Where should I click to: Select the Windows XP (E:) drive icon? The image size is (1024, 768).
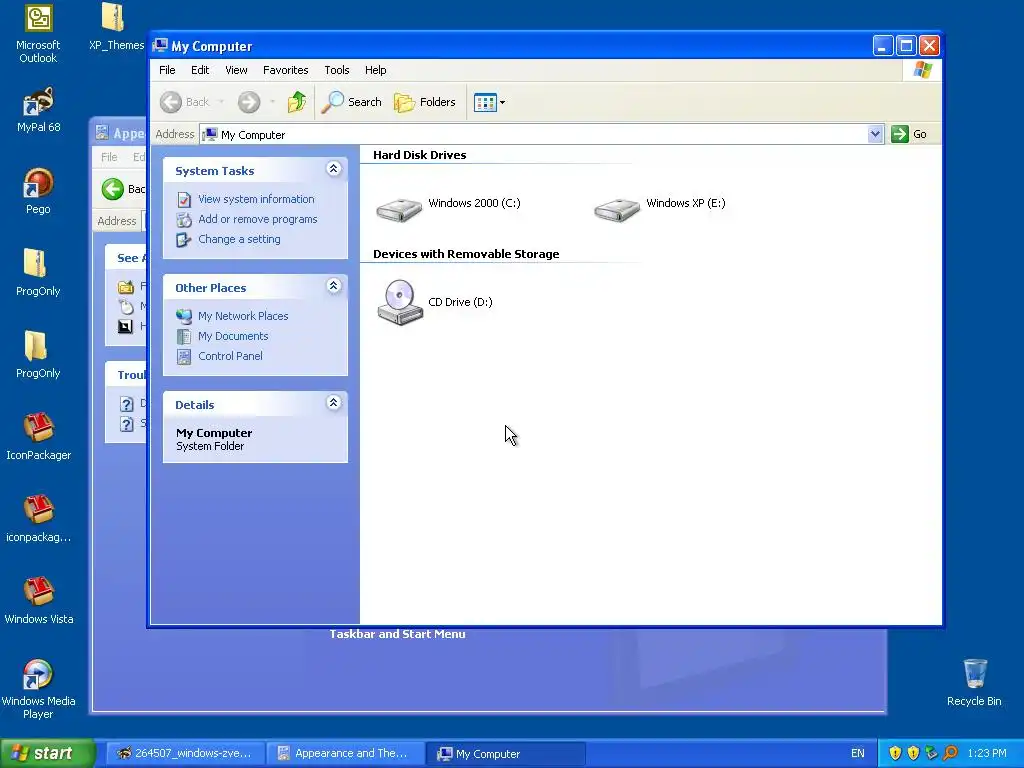click(x=616, y=210)
